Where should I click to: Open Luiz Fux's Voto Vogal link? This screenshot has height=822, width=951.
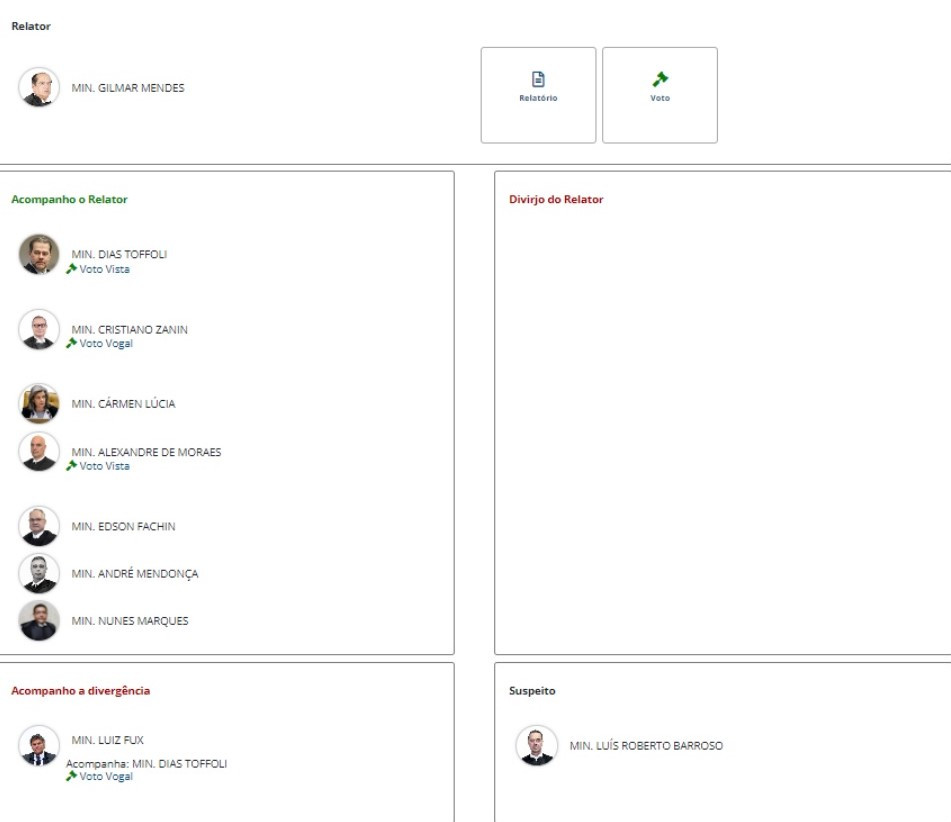click(x=105, y=777)
